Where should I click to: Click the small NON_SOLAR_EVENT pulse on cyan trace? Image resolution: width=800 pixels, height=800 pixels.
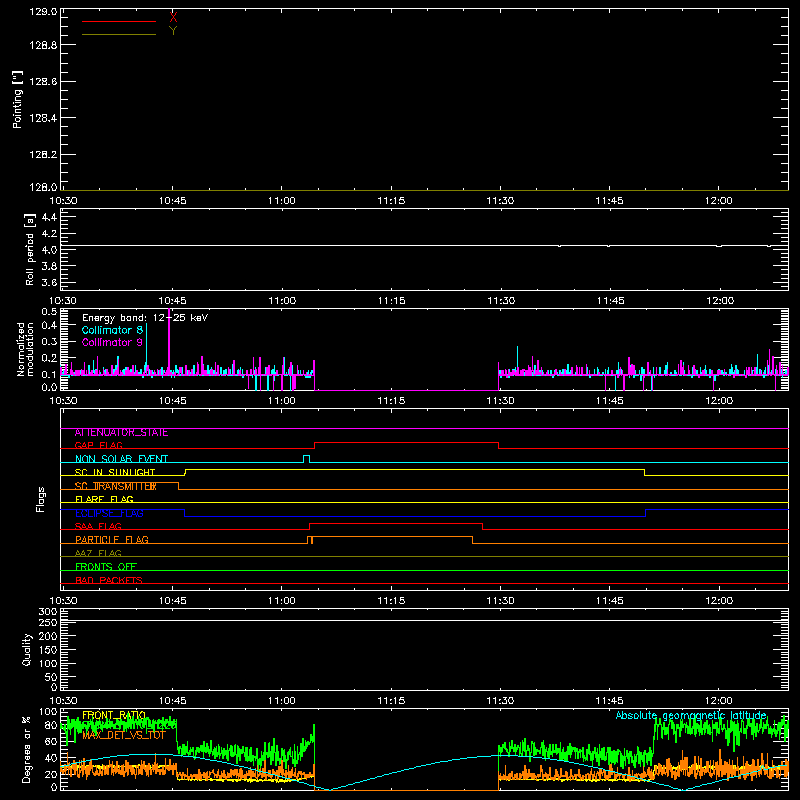click(x=306, y=459)
